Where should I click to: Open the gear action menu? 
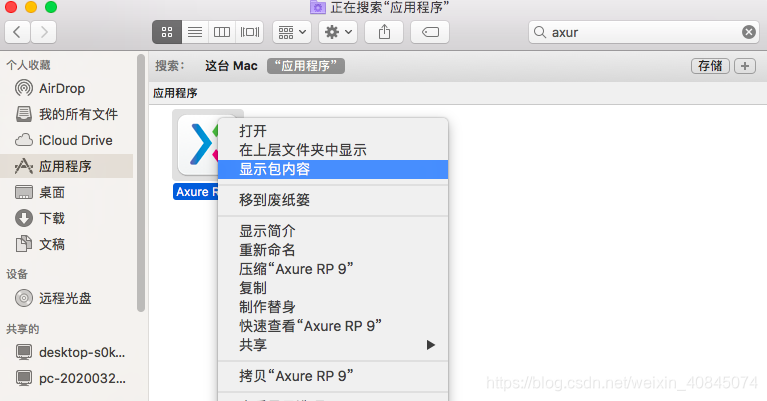point(338,32)
